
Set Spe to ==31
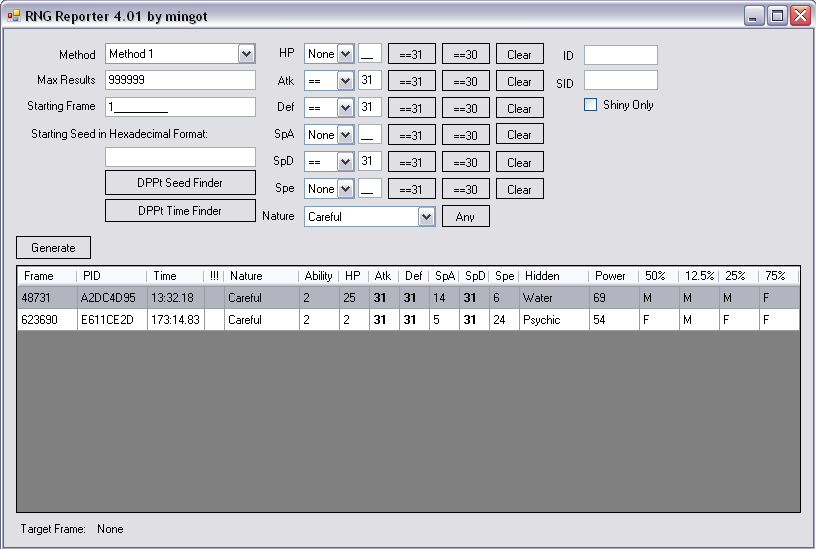pos(412,189)
